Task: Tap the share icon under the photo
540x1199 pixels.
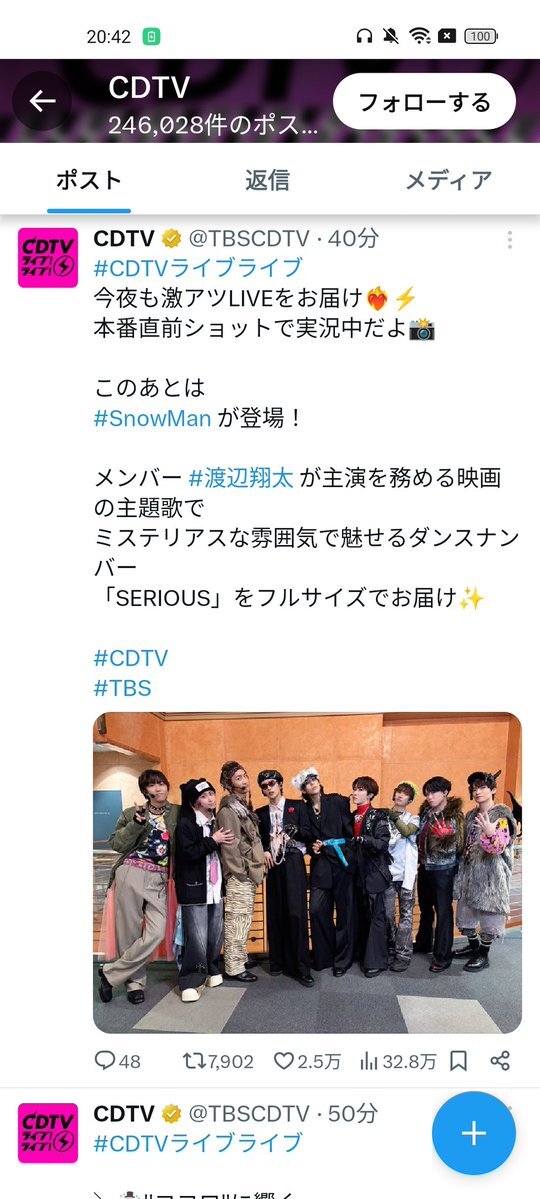Action: pos(499,1061)
